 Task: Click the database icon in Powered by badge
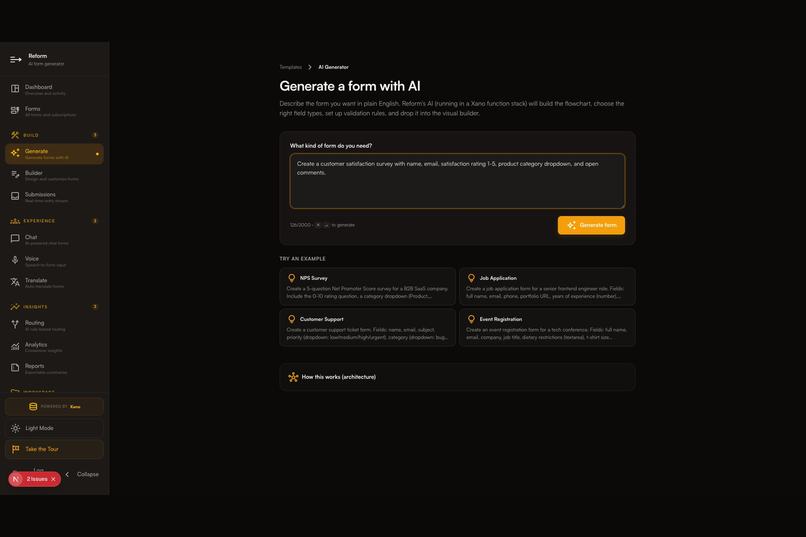[x=33, y=406]
